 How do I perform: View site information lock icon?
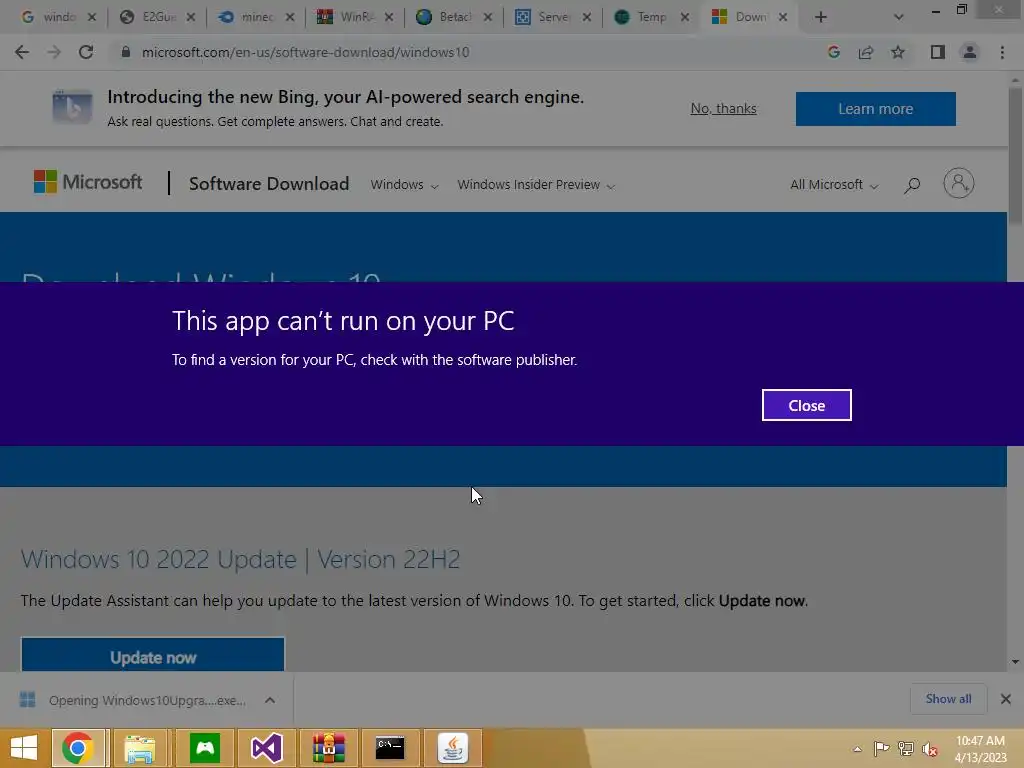click(x=125, y=52)
